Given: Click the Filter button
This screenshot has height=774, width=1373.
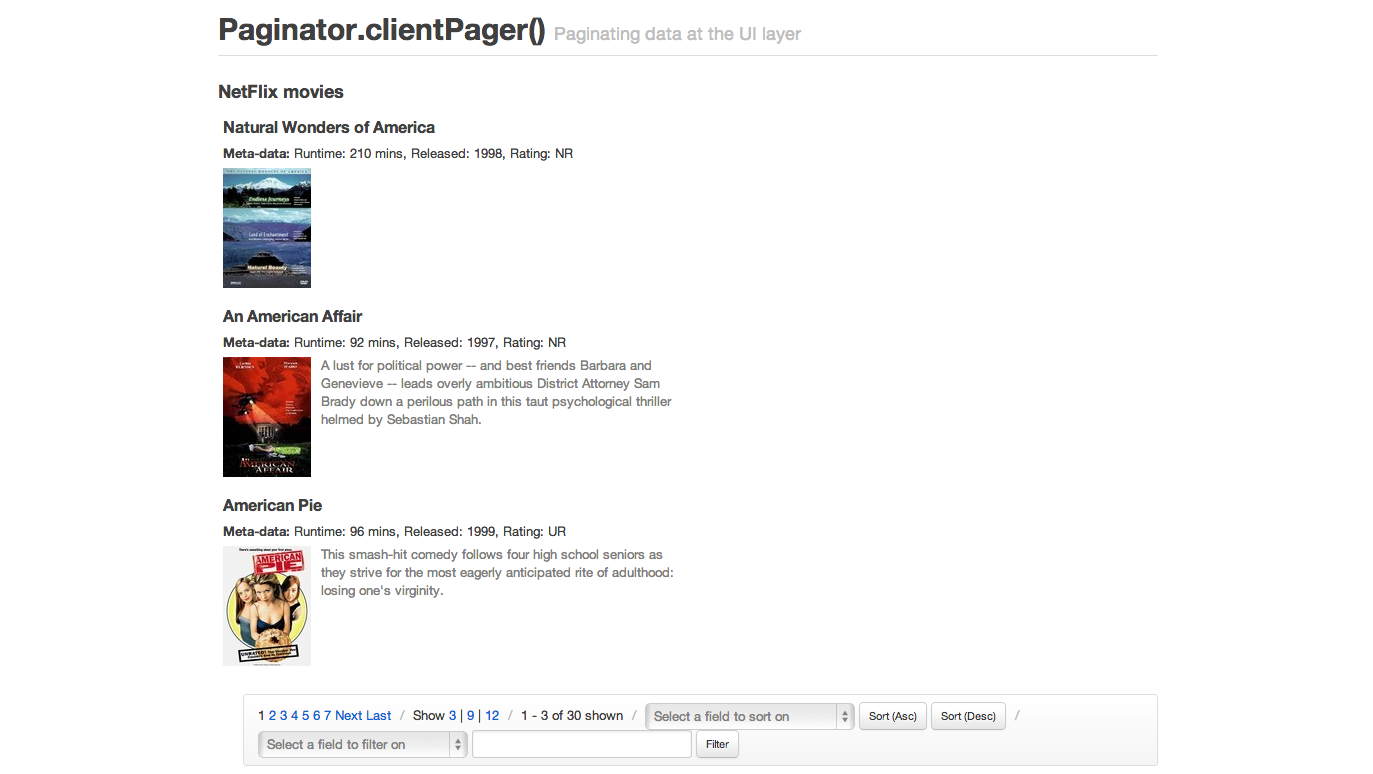Looking at the screenshot, I should 717,744.
